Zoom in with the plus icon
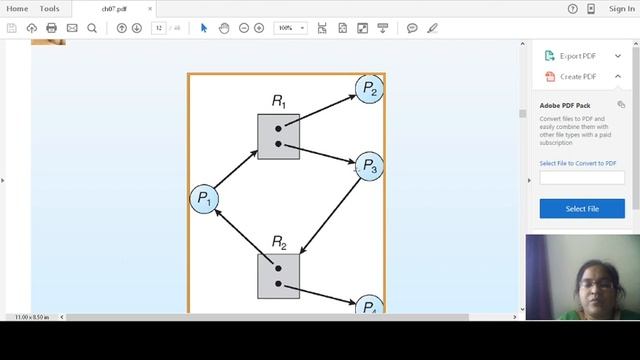The height and width of the screenshot is (360, 640). (x=259, y=28)
